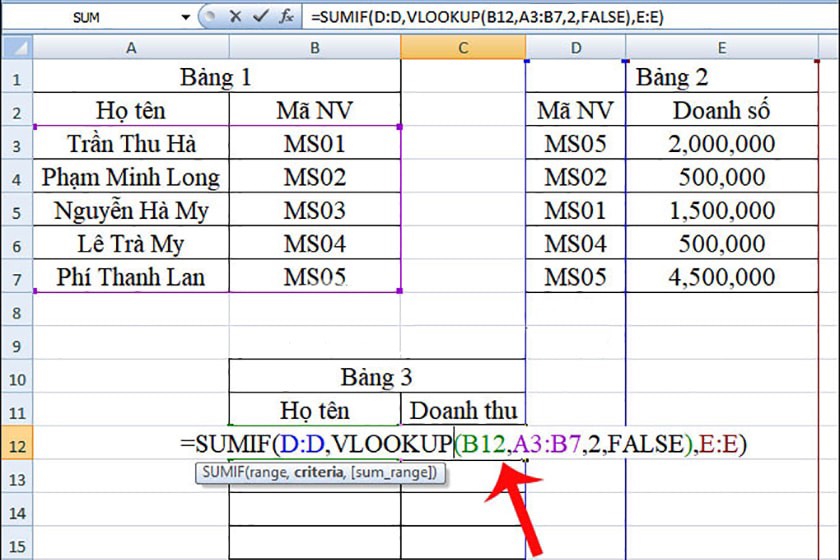Click the Enter checkmark formula button
The height and width of the screenshot is (560, 840).
[x=261, y=17]
